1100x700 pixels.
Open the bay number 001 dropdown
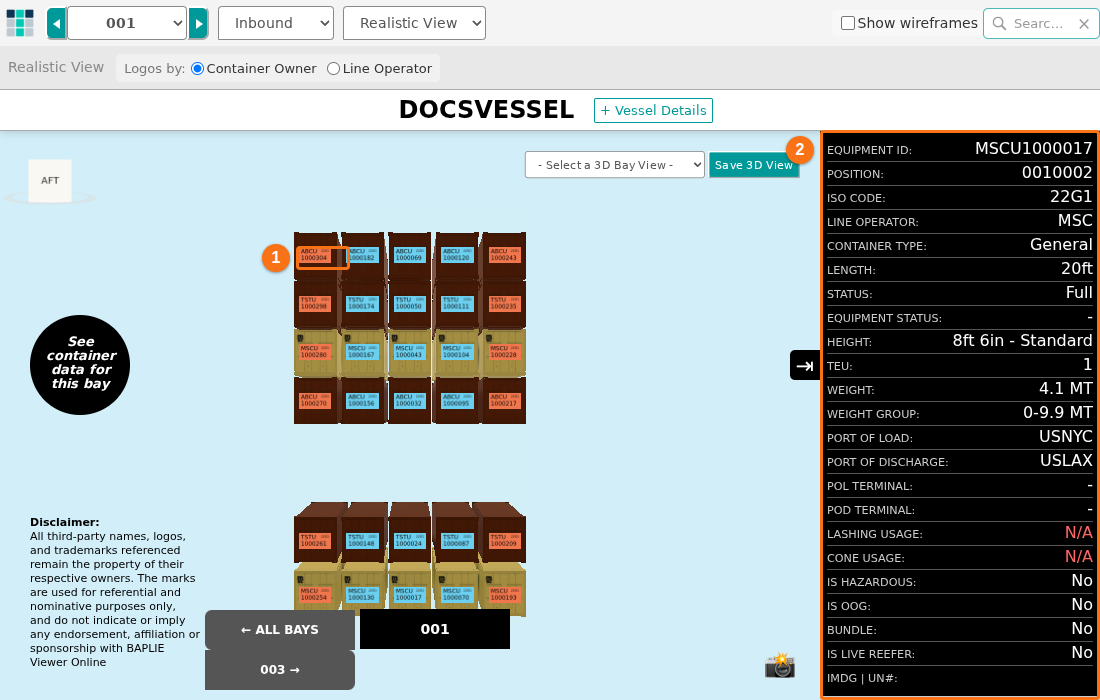click(127, 23)
